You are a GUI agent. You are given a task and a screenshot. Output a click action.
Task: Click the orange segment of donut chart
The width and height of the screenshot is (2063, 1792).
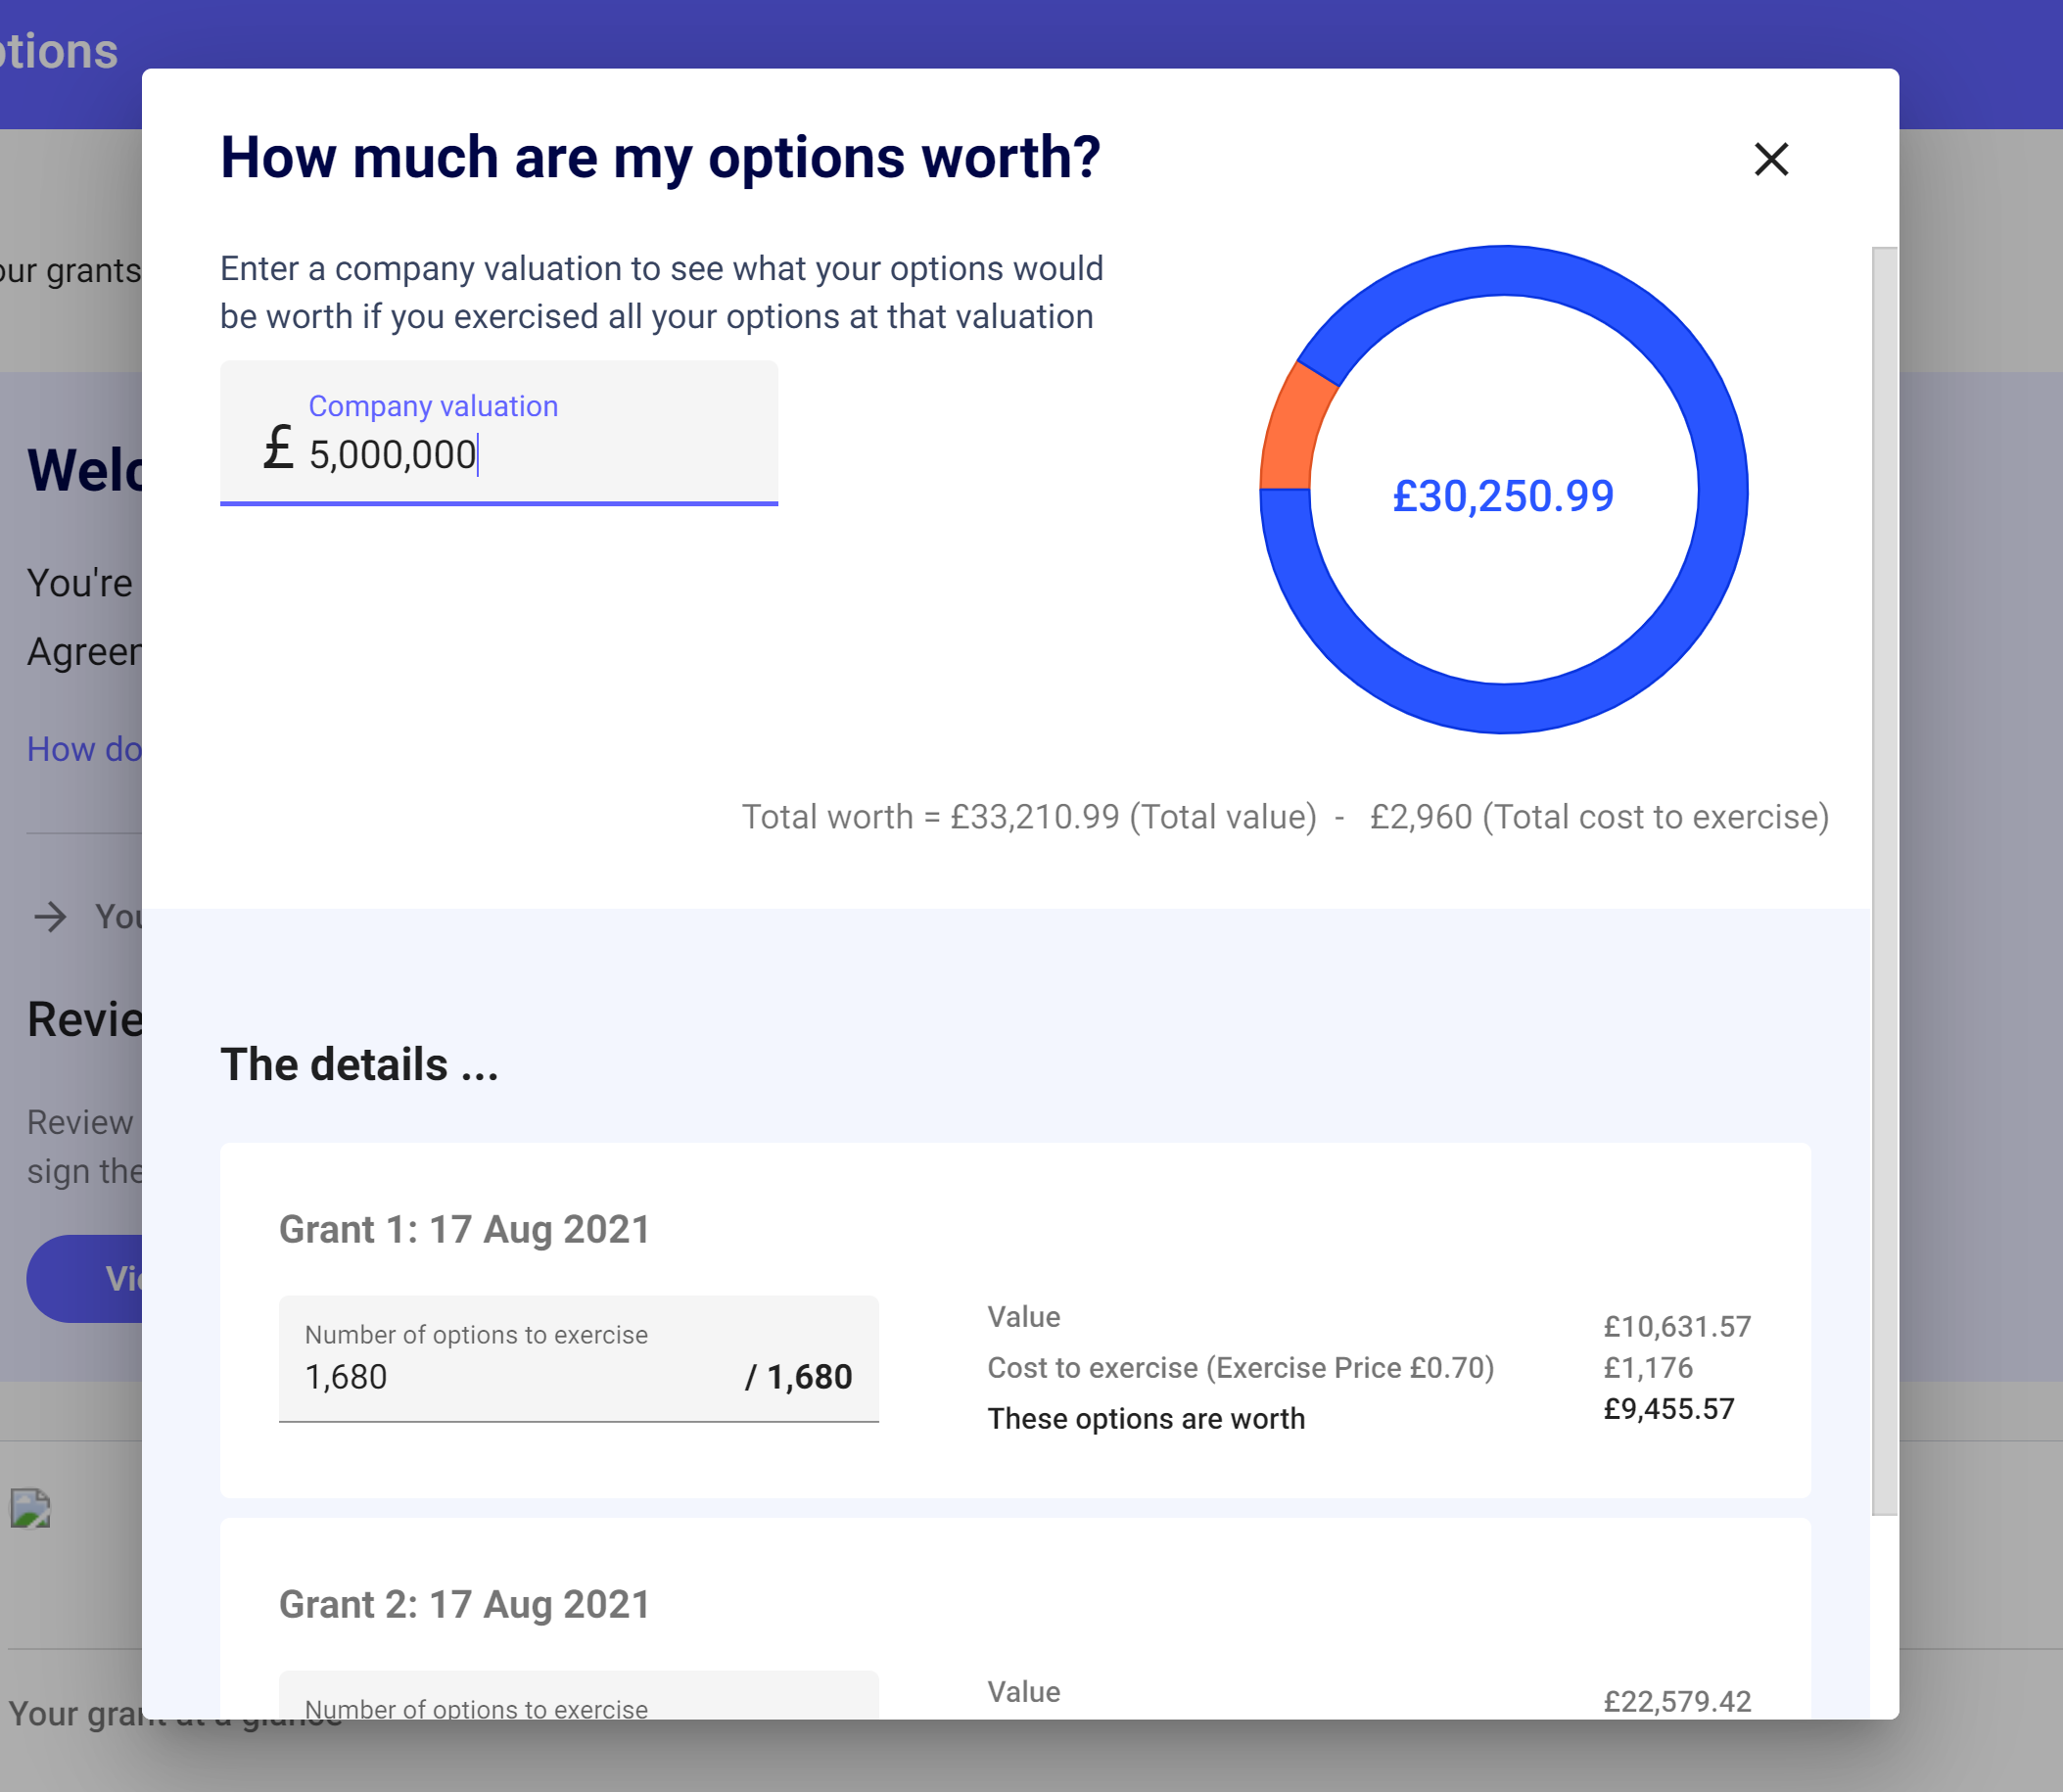(x=1294, y=430)
